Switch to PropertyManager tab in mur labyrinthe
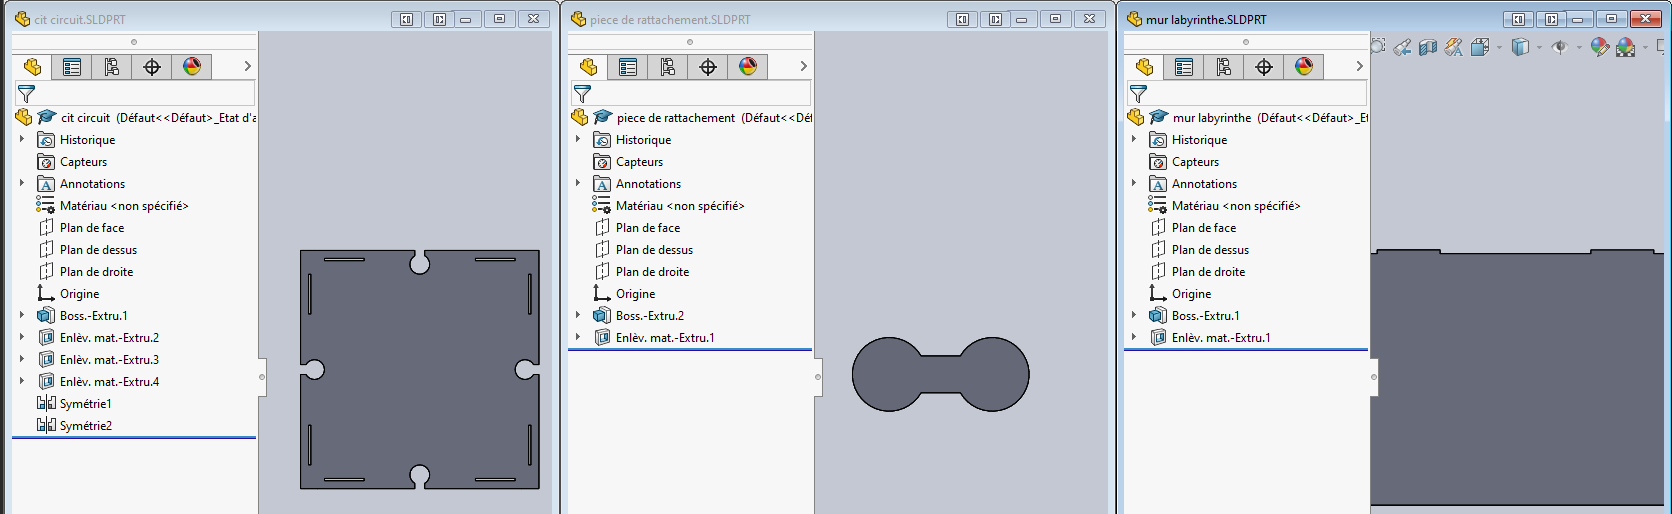The width and height of the screenshot is (1672, 514). click(1184, 67)
